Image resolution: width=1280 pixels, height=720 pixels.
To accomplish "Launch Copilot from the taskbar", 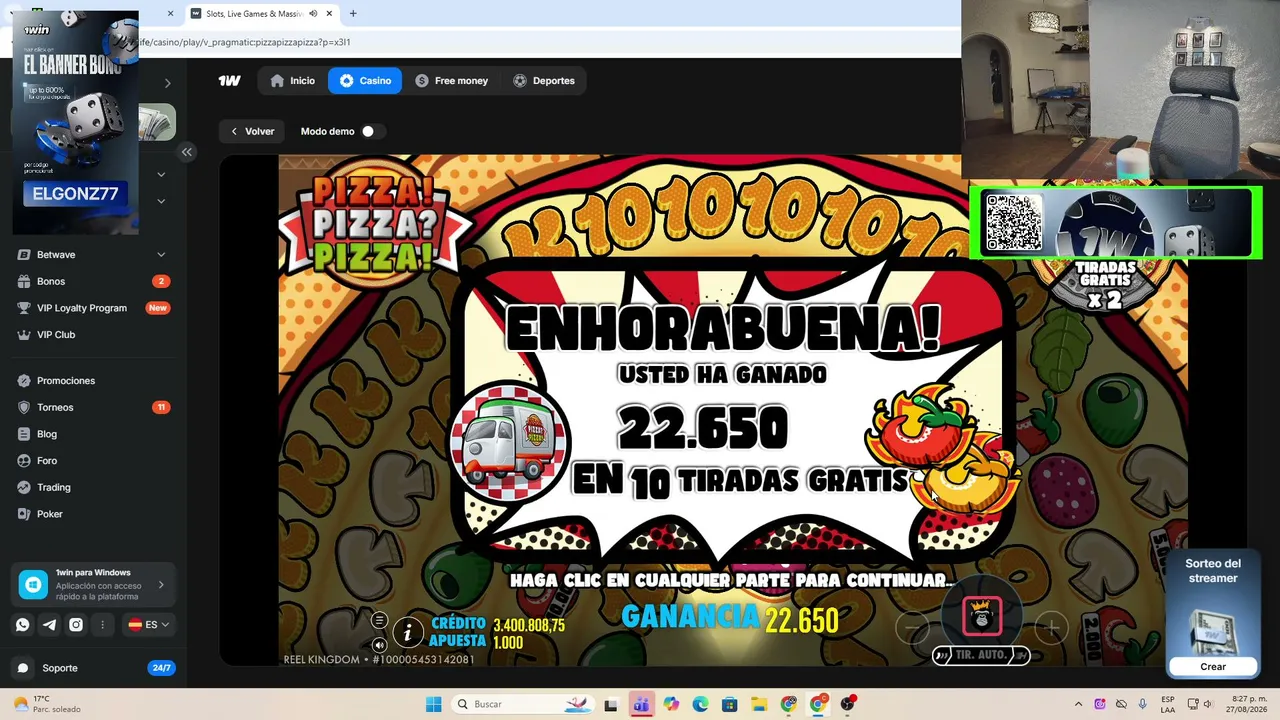I will pyautogui.click(x=671, y=704).
